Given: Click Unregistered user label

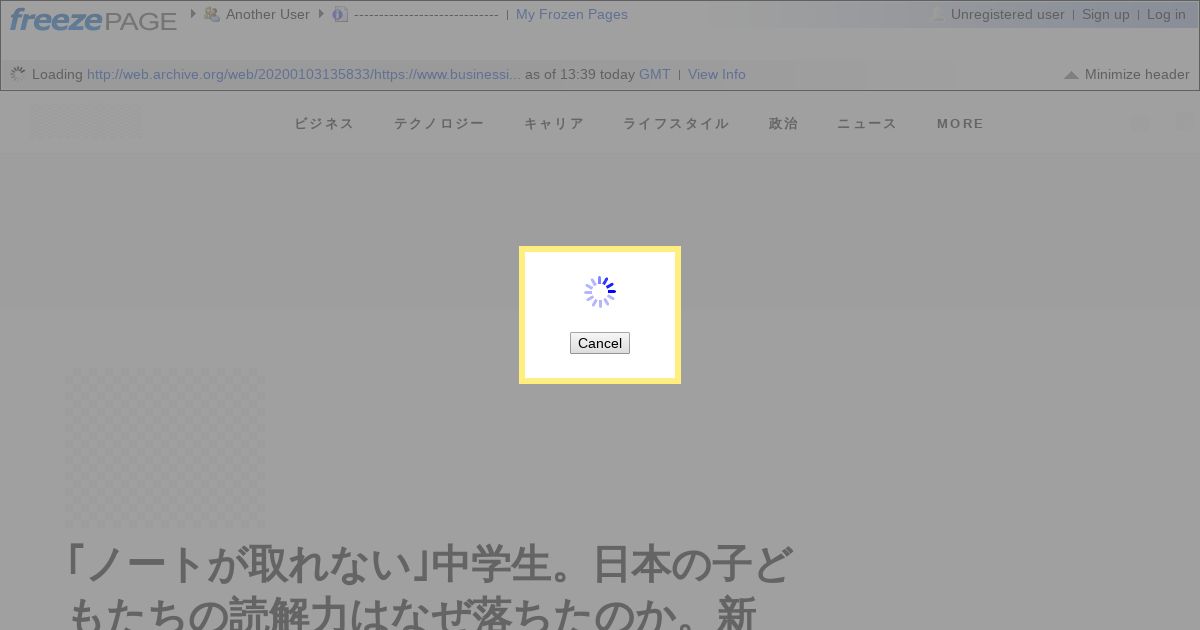Looking at the screenshot, I should pos(1008,14).
